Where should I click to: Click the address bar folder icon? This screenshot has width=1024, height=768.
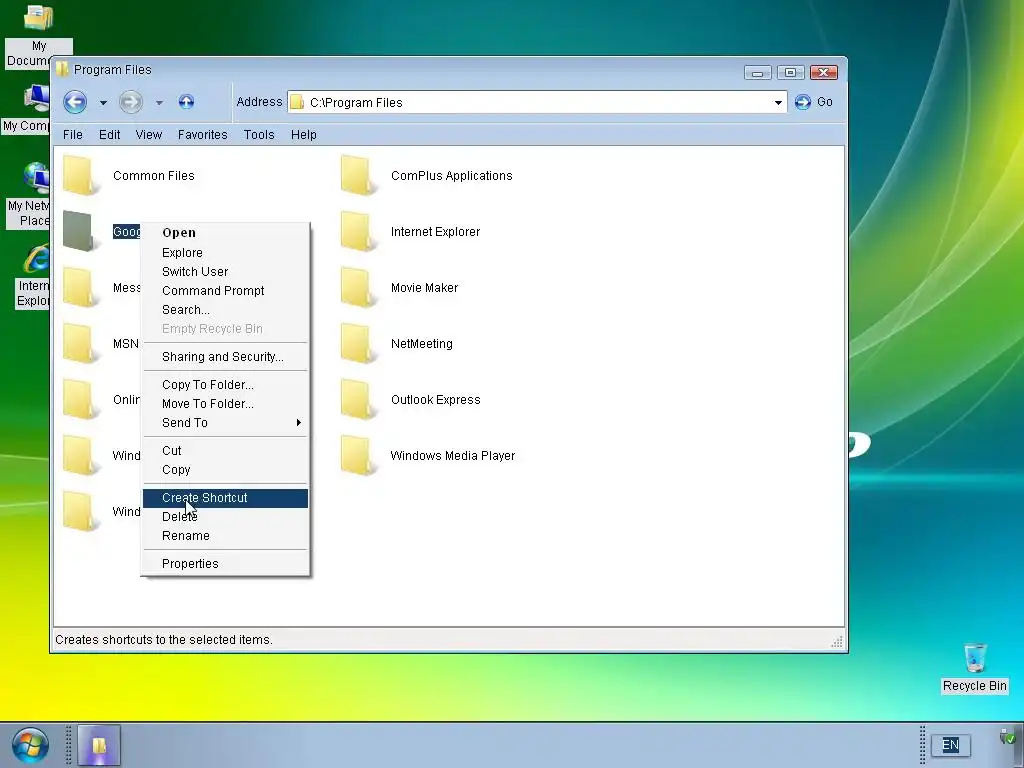pyautogui.click(x=297, y=103)
